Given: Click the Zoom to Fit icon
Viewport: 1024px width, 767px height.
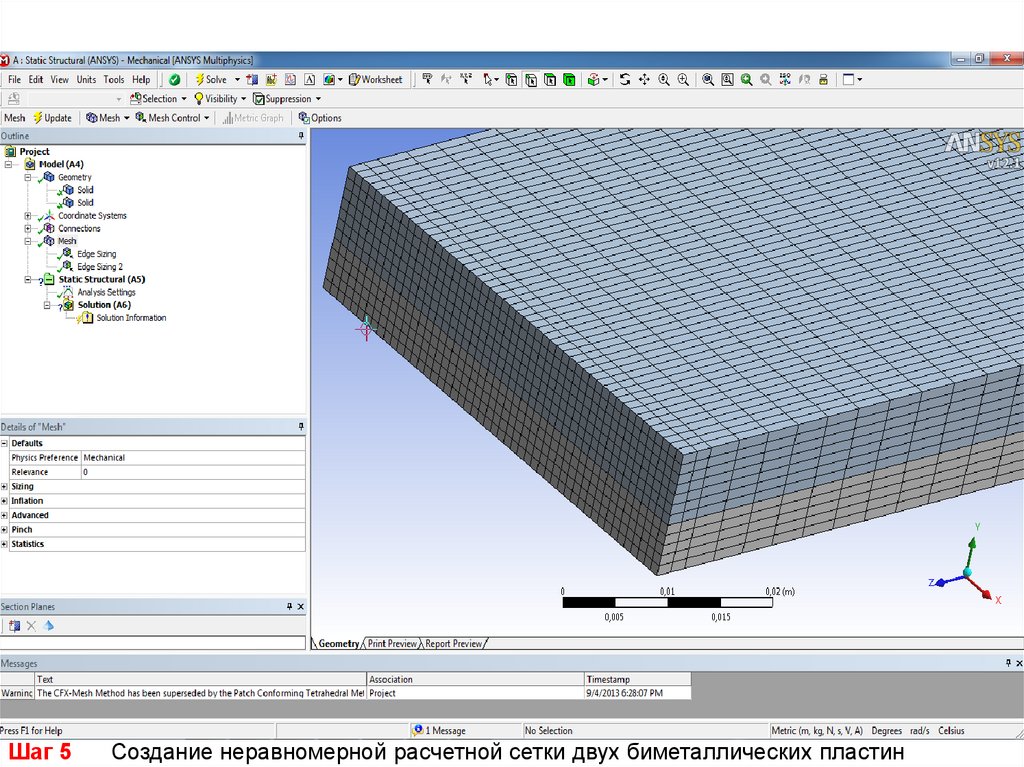Looking at the screenshot, I should 708,79.
